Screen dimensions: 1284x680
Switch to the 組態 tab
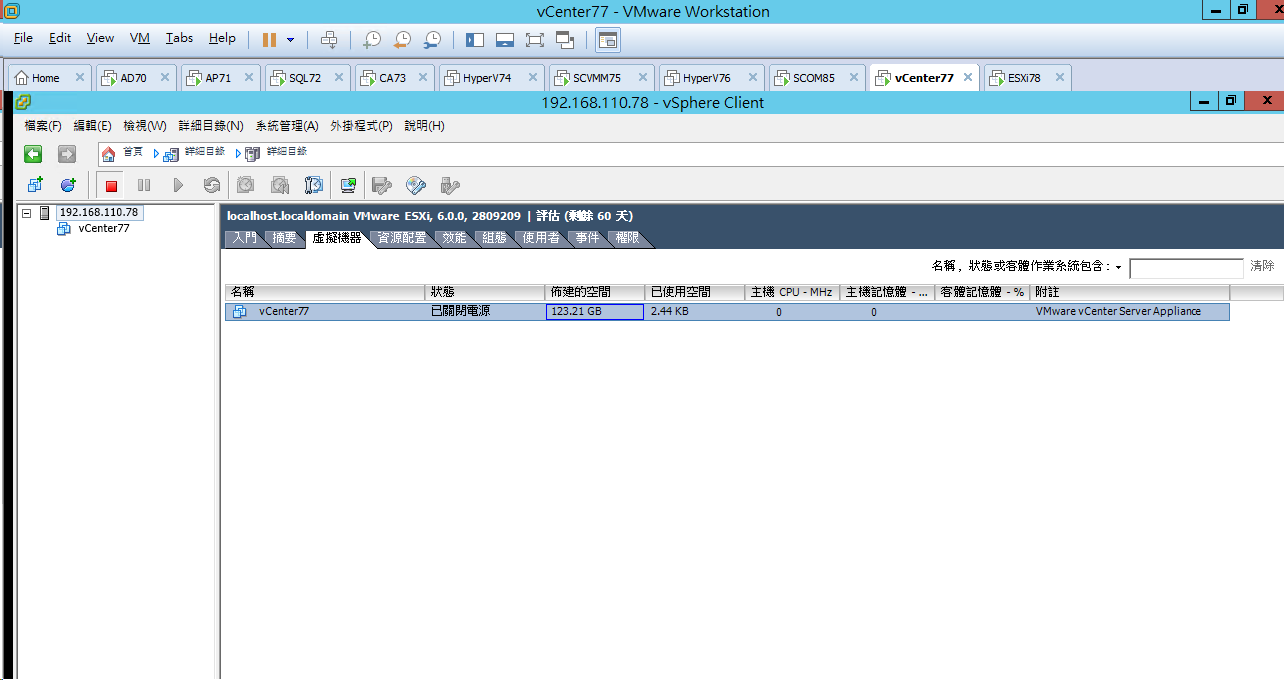(x=494, y=238)
